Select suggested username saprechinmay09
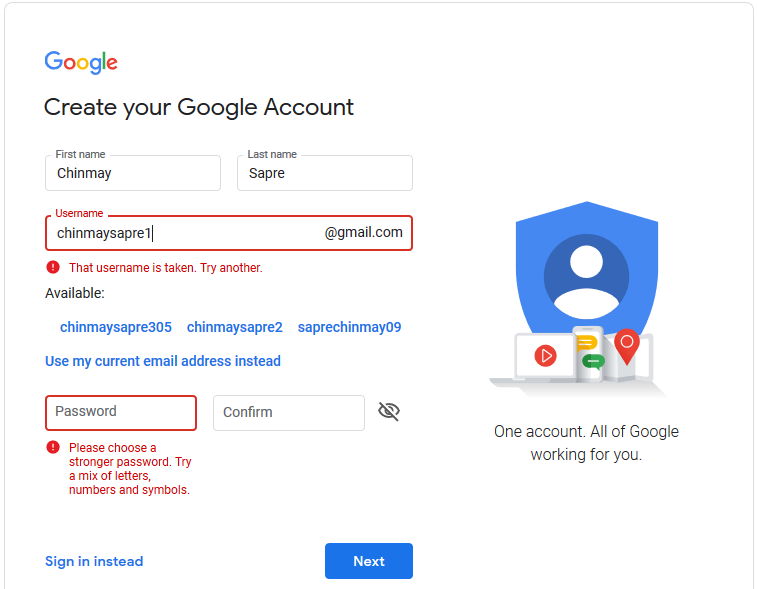This screenshot has height=589, width=761. 349,327
